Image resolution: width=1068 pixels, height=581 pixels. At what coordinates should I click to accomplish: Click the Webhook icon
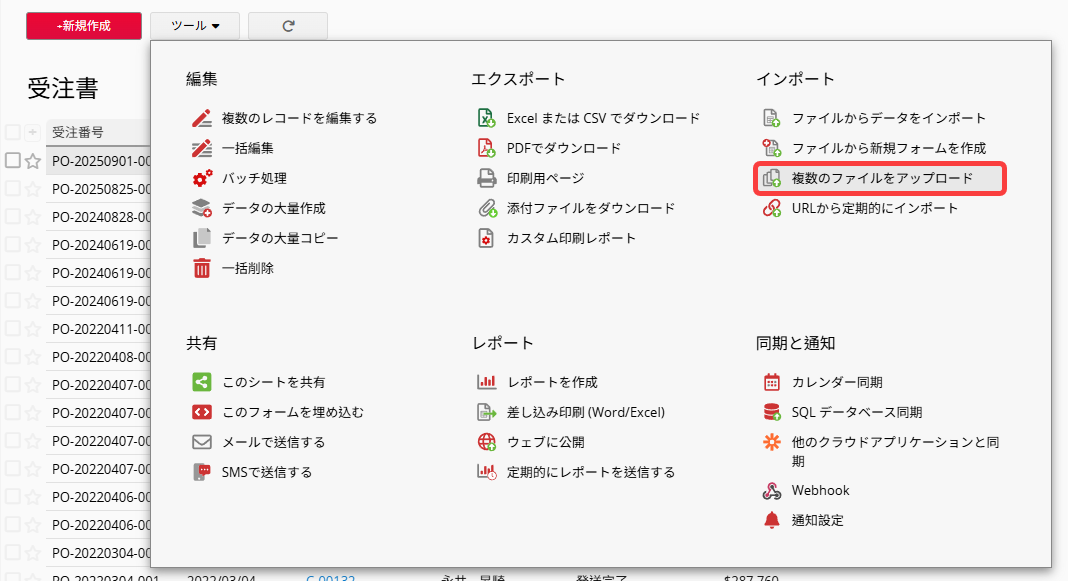point(771,491)
